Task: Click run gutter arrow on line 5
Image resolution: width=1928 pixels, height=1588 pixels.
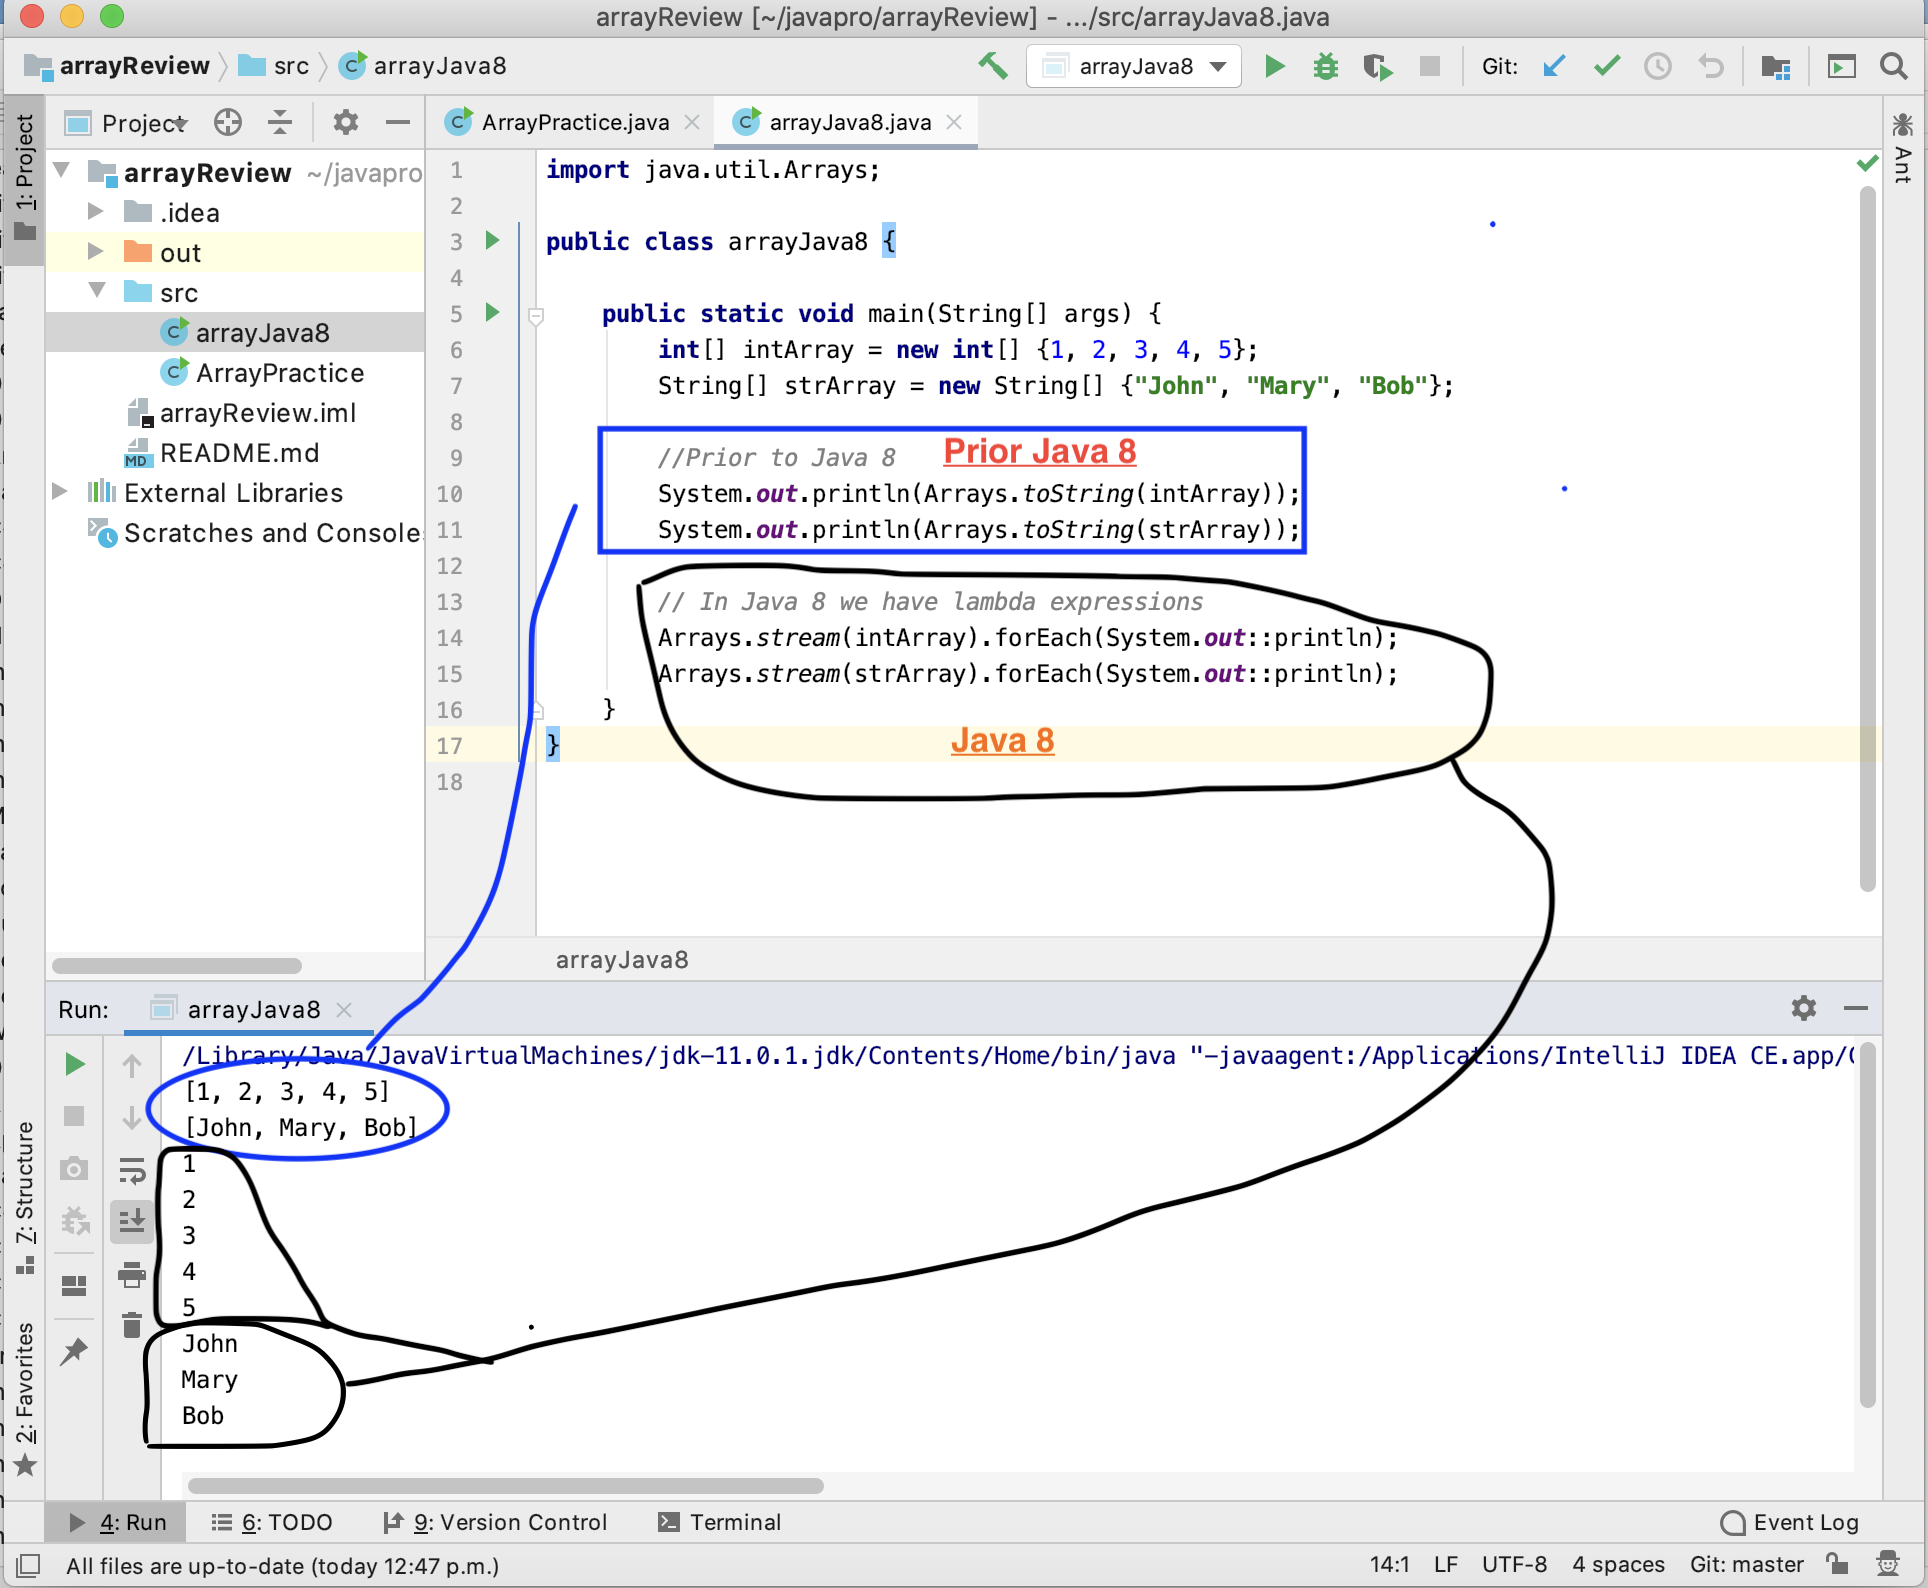Action: point(492,312)
